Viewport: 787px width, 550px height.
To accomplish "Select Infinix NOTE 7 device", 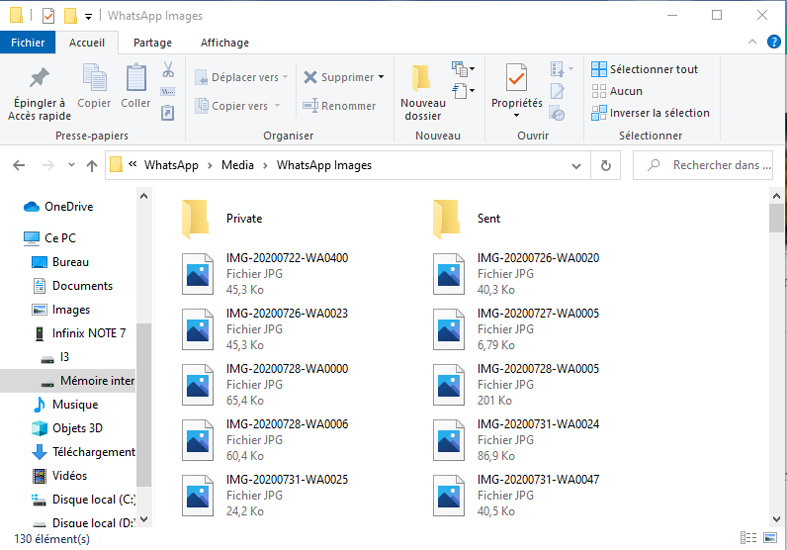I will (79, 333).
